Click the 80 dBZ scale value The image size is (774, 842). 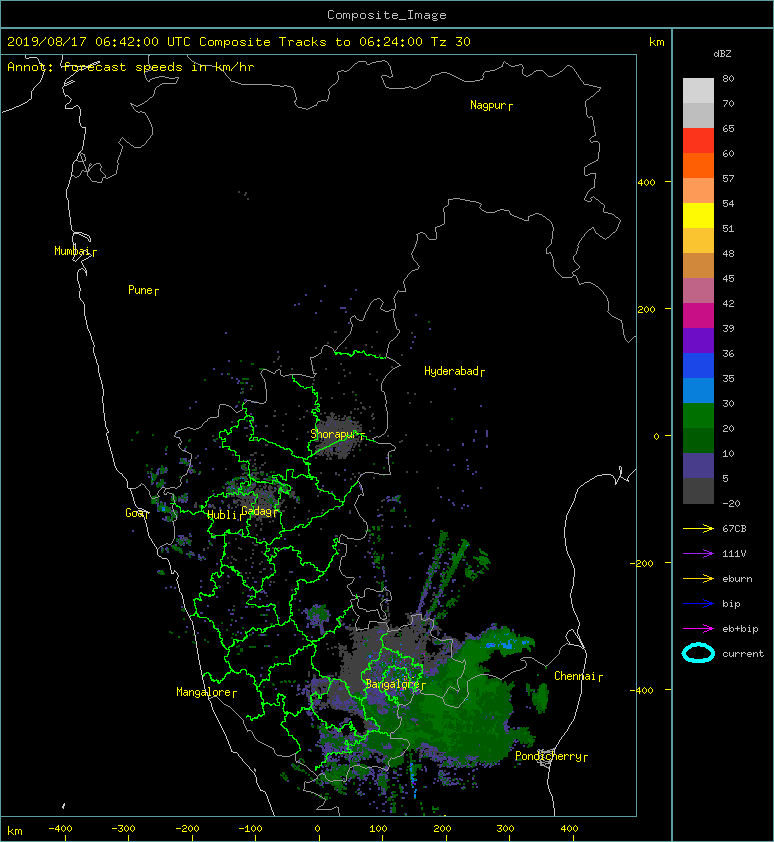tap(728, 78)
